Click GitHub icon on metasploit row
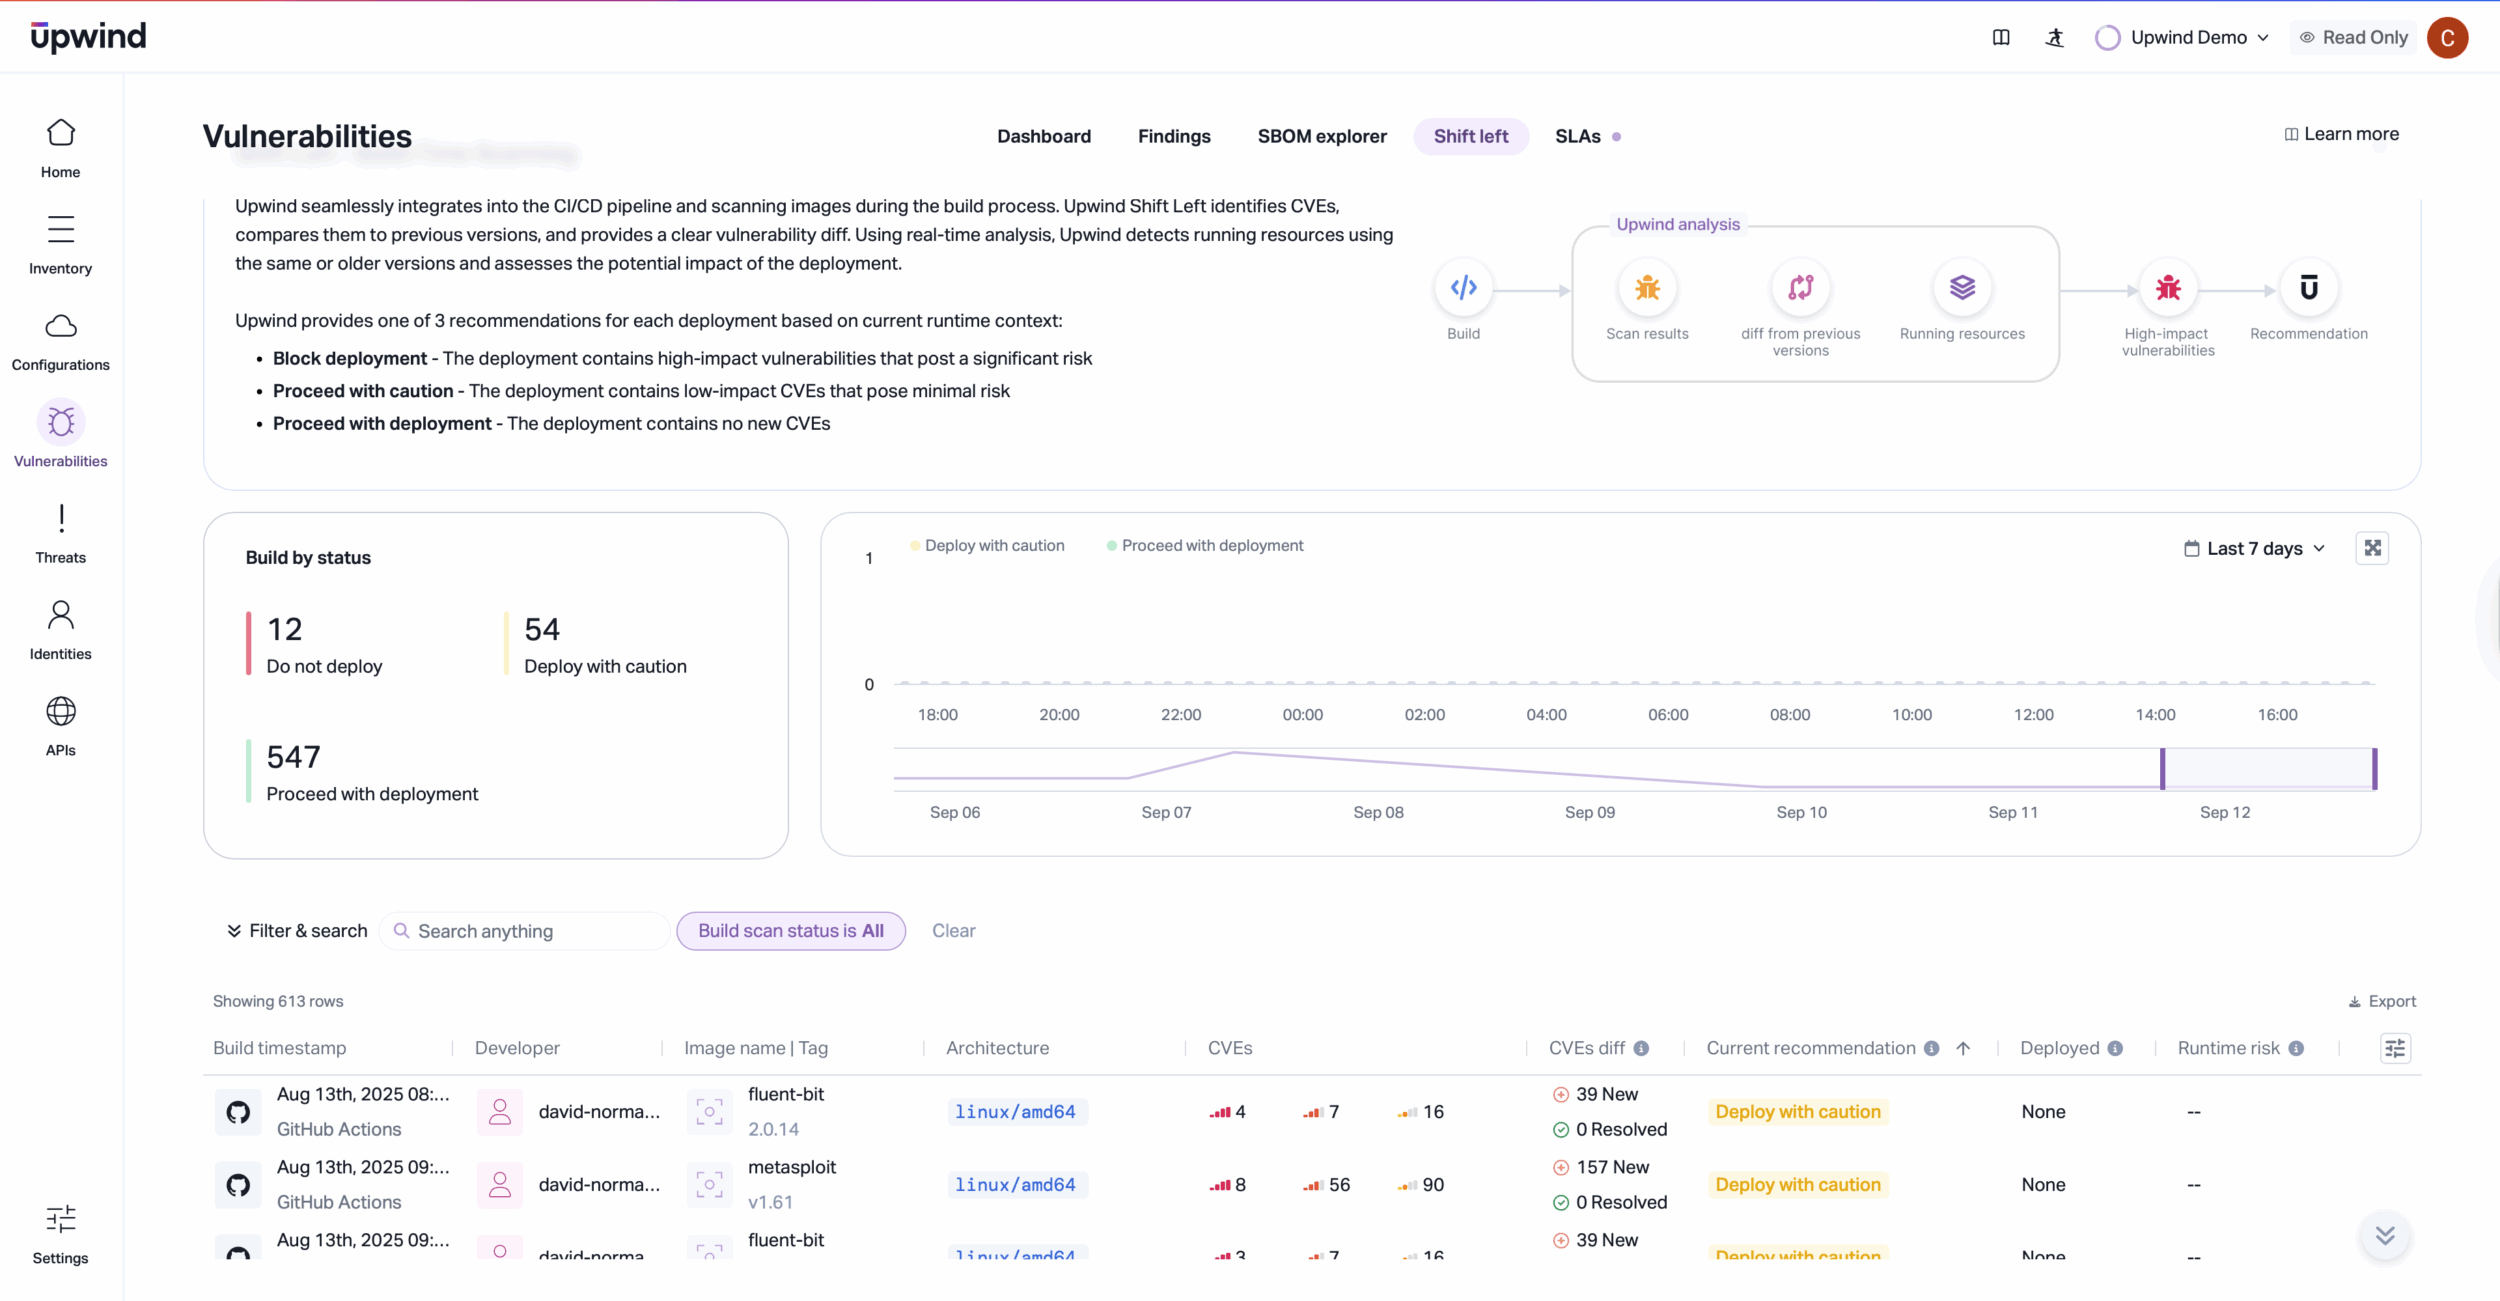 click(x=238, y=1185)
